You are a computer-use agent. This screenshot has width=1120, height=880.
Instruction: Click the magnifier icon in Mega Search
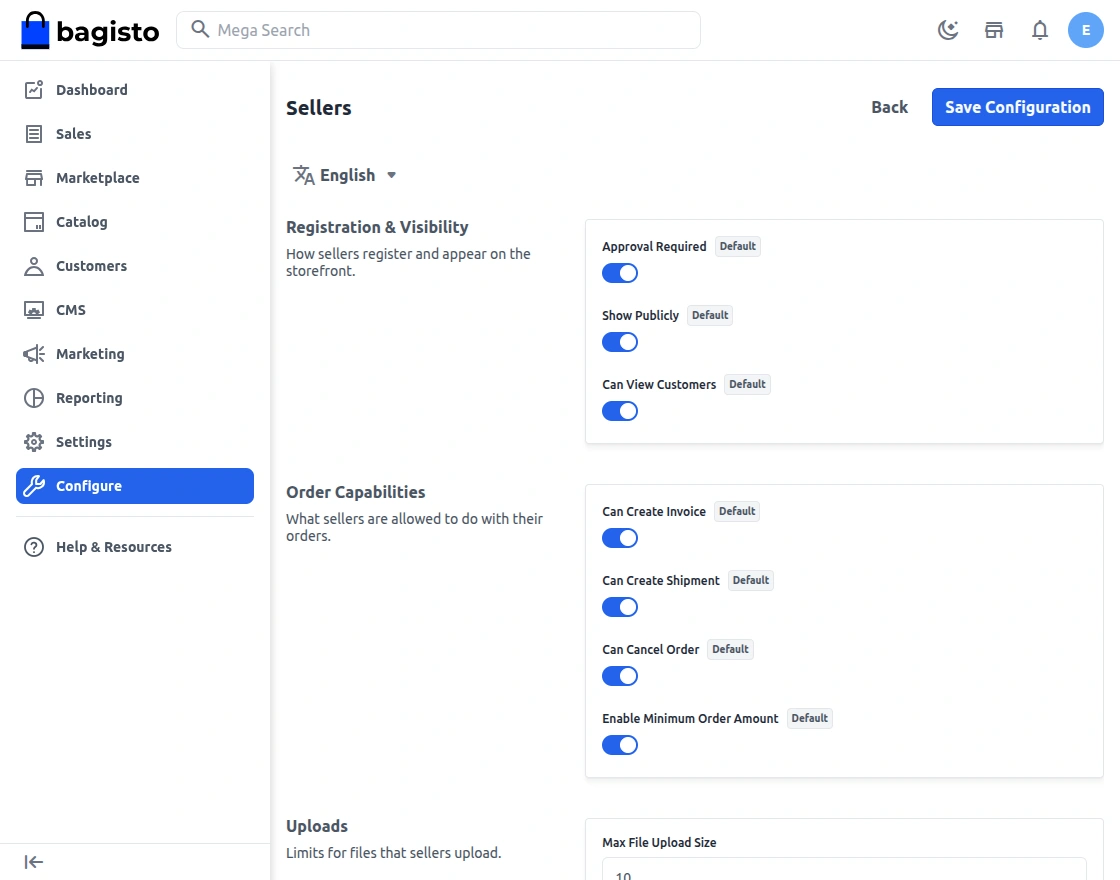tap(200, 29)
